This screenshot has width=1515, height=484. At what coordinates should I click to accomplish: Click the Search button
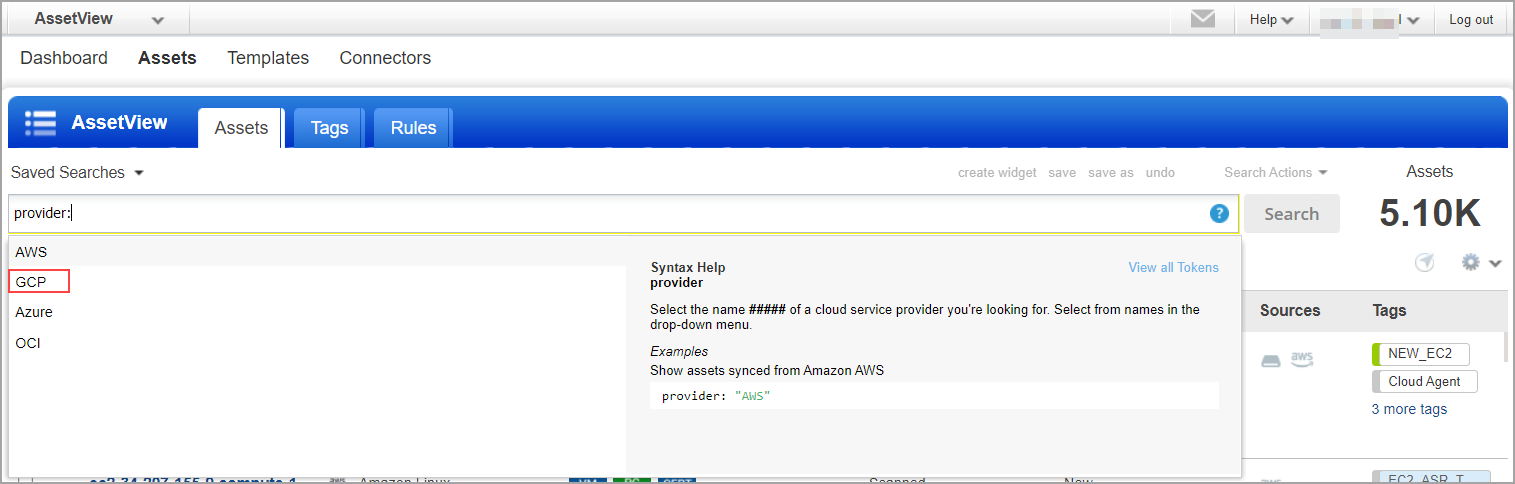[x=1291, y=214]
